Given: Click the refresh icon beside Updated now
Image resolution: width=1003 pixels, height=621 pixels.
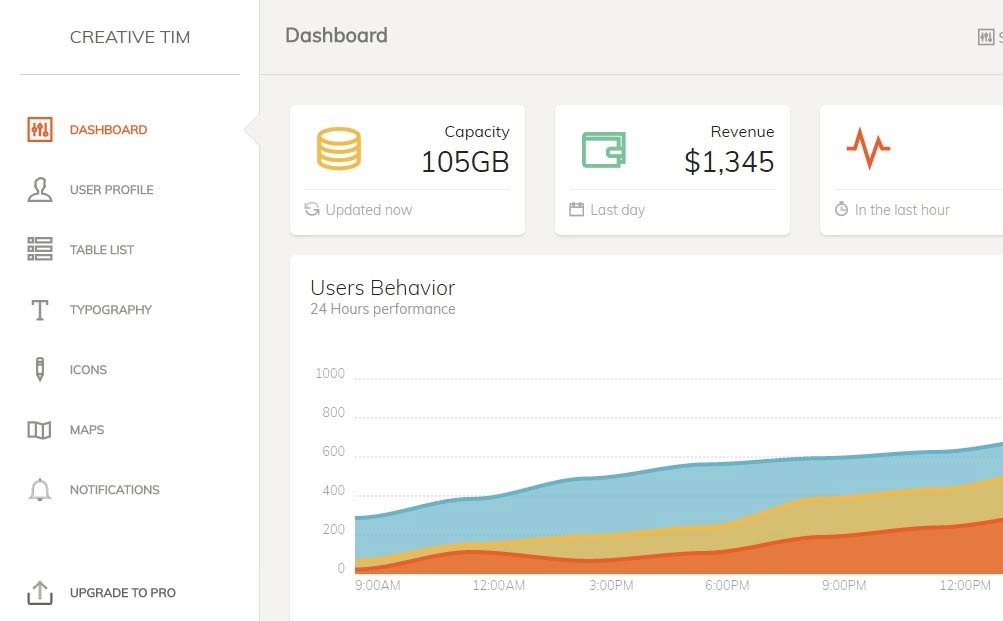Looking at the screenshot, I should click(x=312, y=209).
